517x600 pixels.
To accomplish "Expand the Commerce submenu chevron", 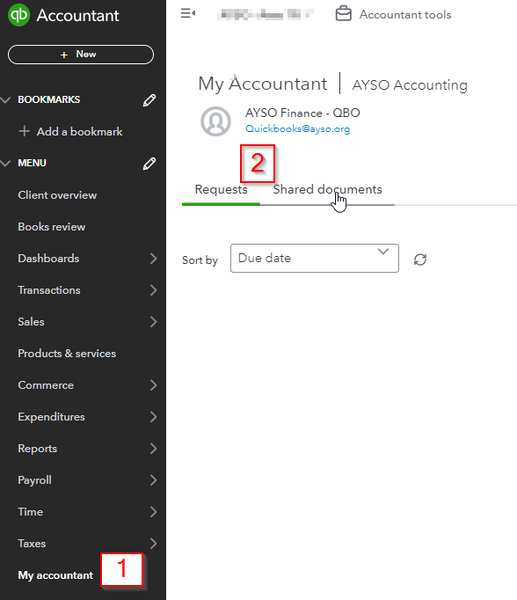I will 153,385.
